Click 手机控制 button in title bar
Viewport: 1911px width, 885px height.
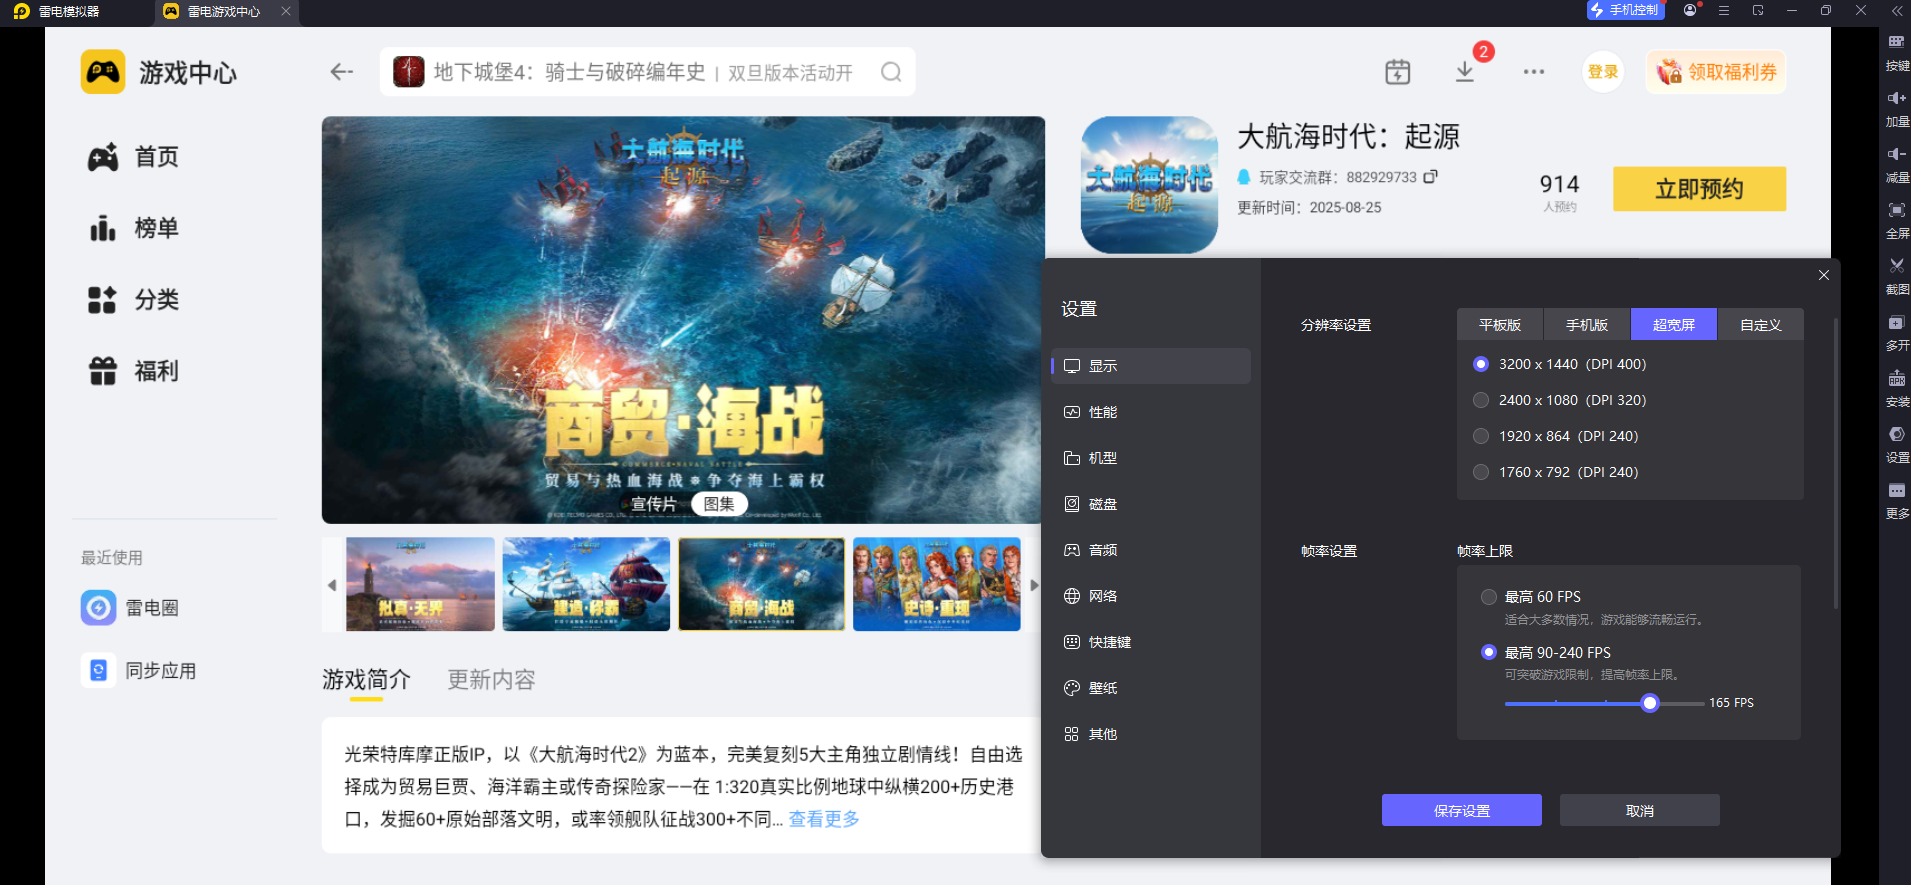[x=1626, y=10]
